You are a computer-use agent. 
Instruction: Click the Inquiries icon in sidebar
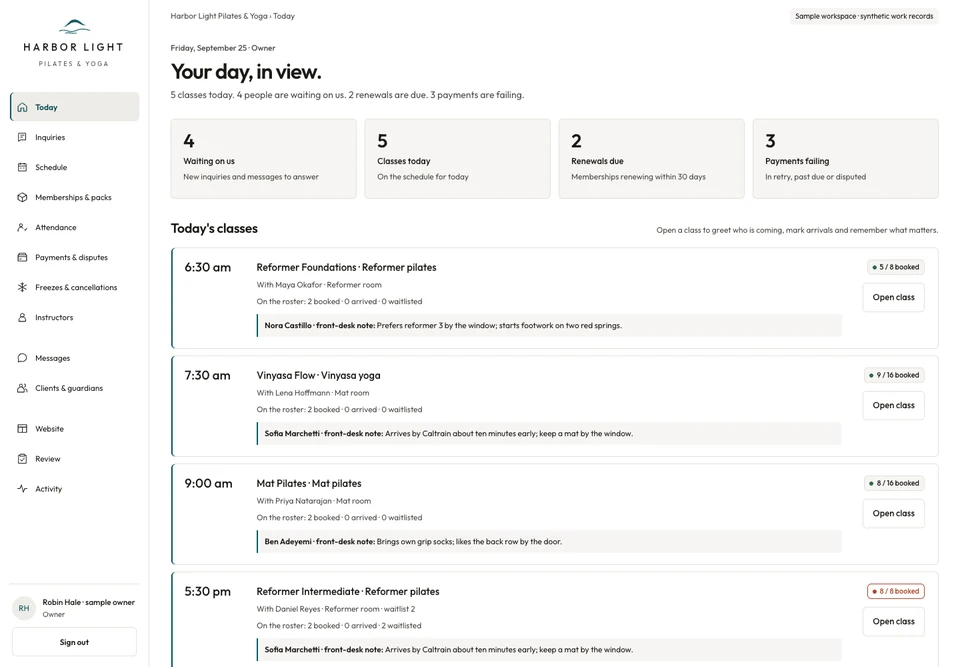(23, 137)
